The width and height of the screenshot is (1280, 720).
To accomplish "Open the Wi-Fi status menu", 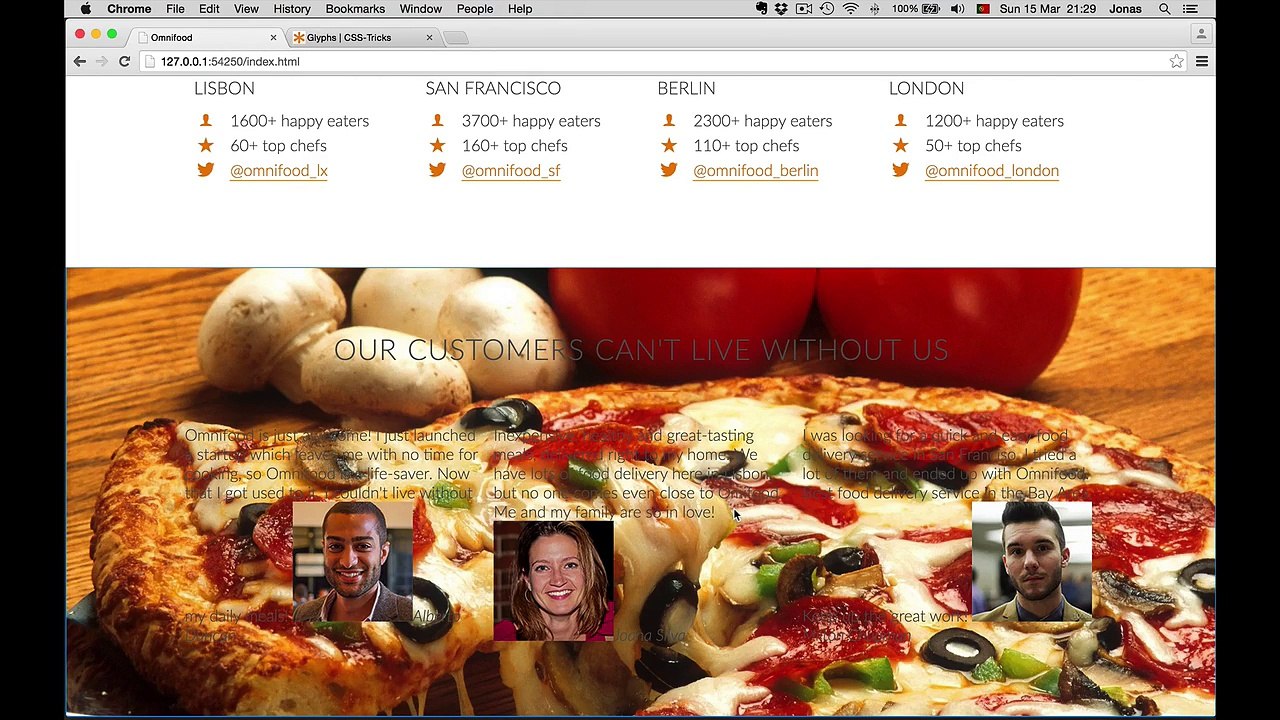I will click(850, 9).
